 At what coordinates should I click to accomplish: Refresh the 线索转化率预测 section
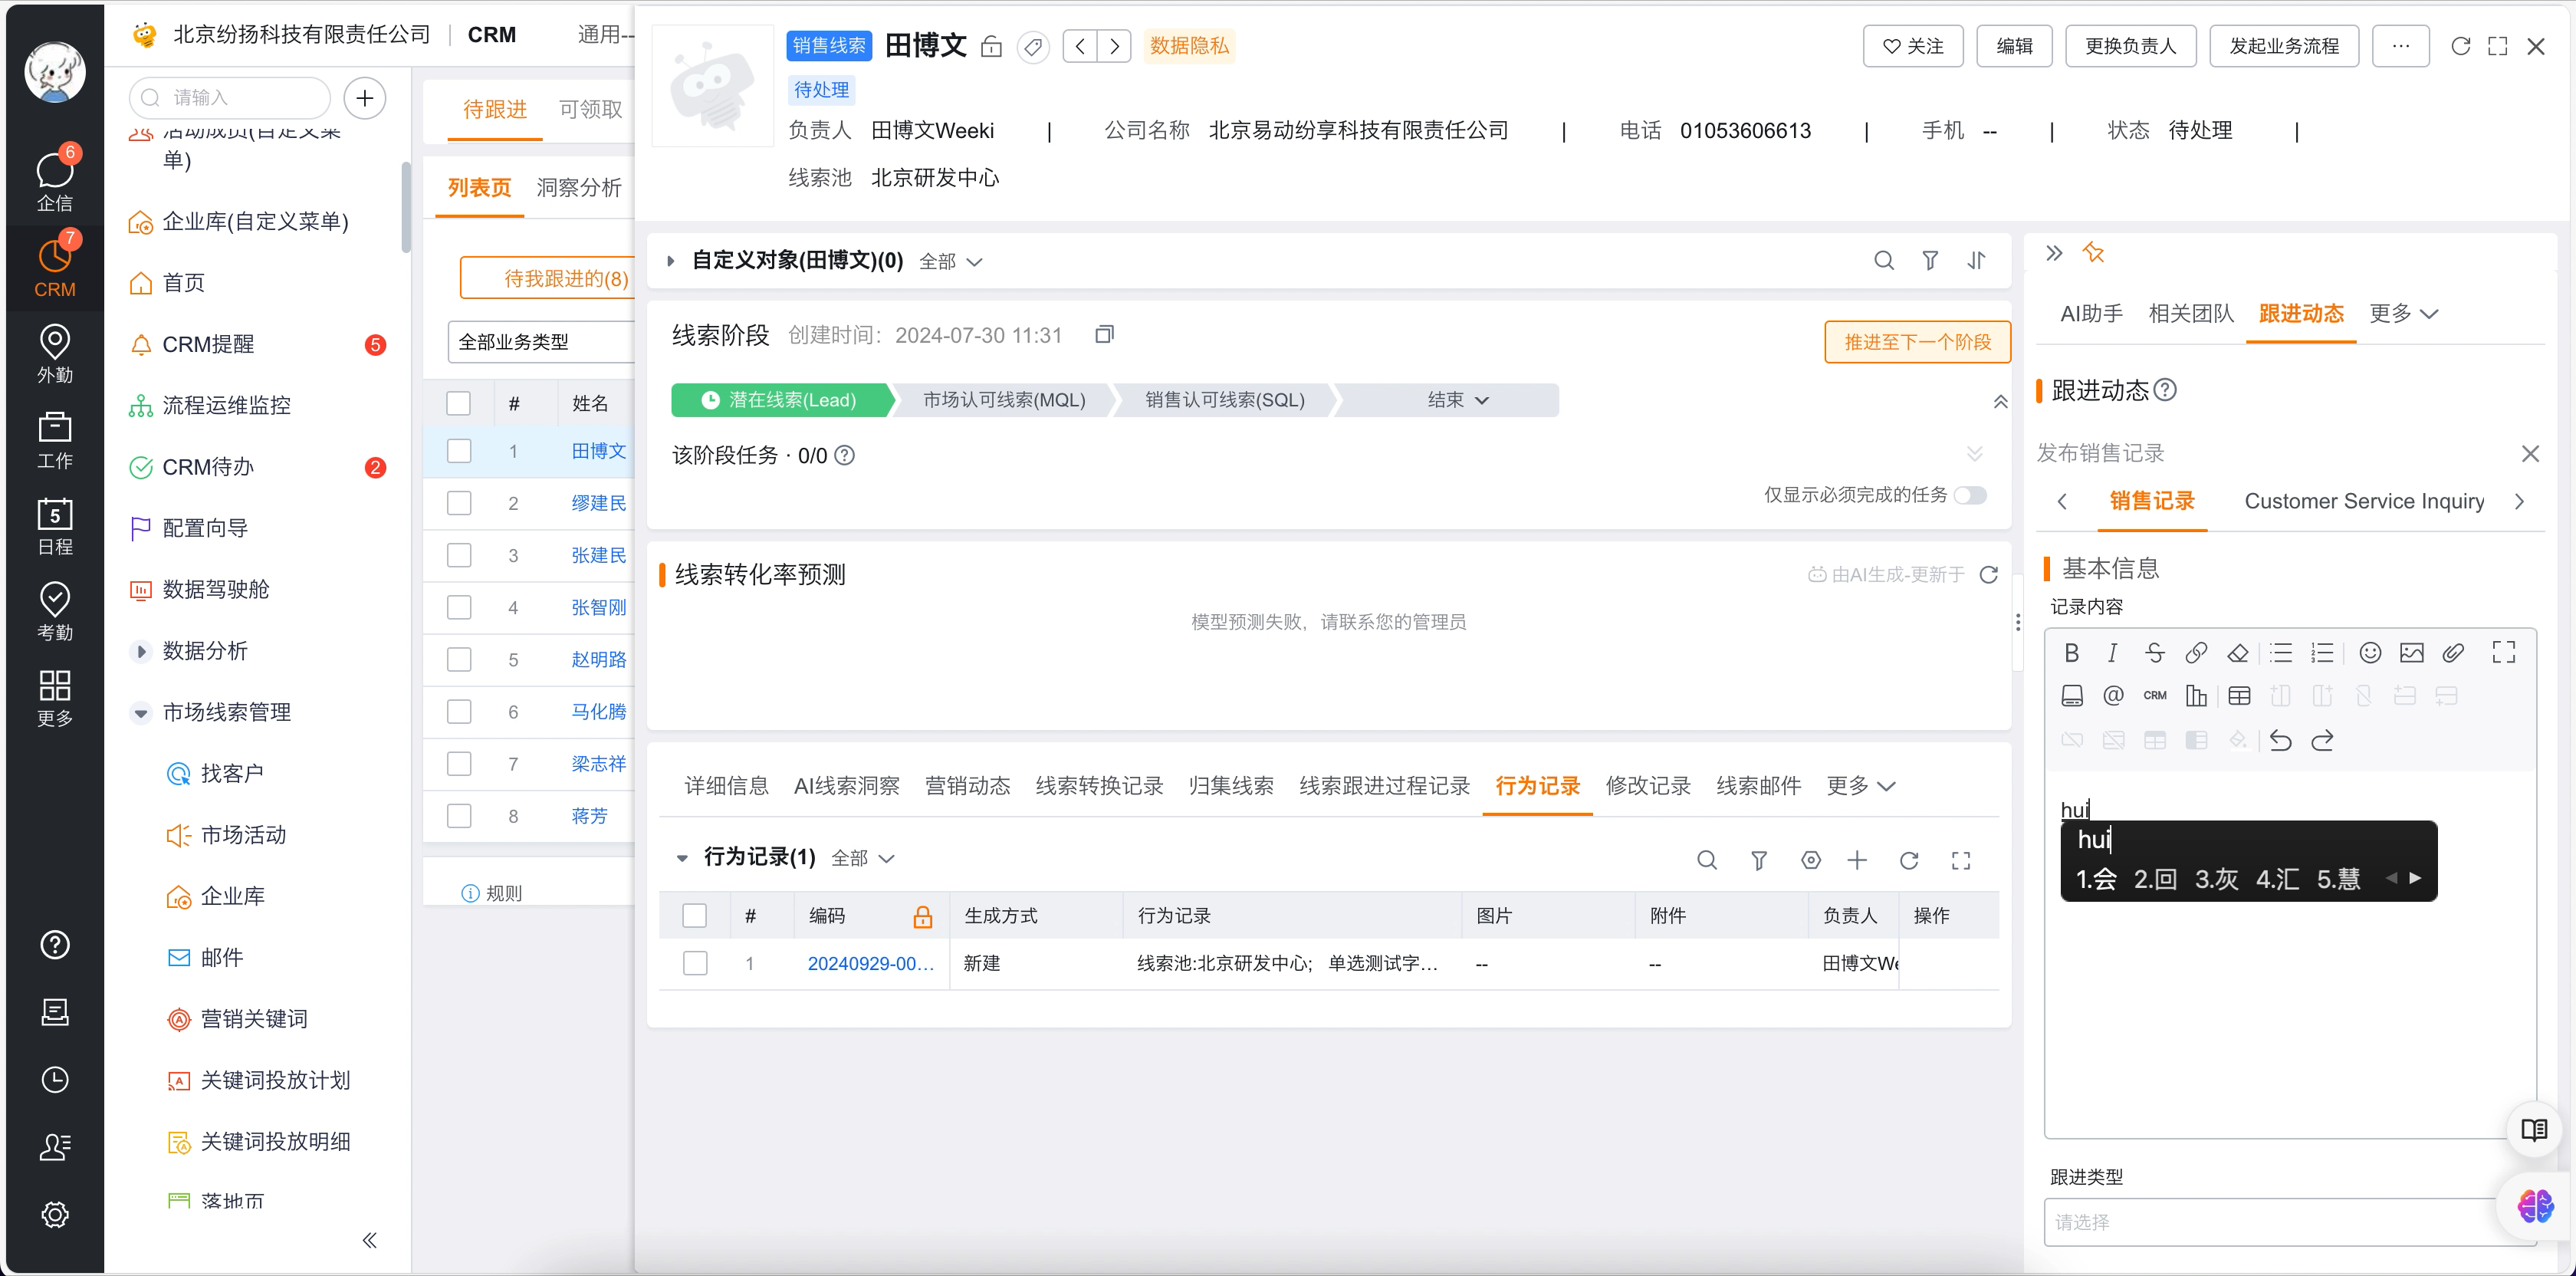[1989, 574]
